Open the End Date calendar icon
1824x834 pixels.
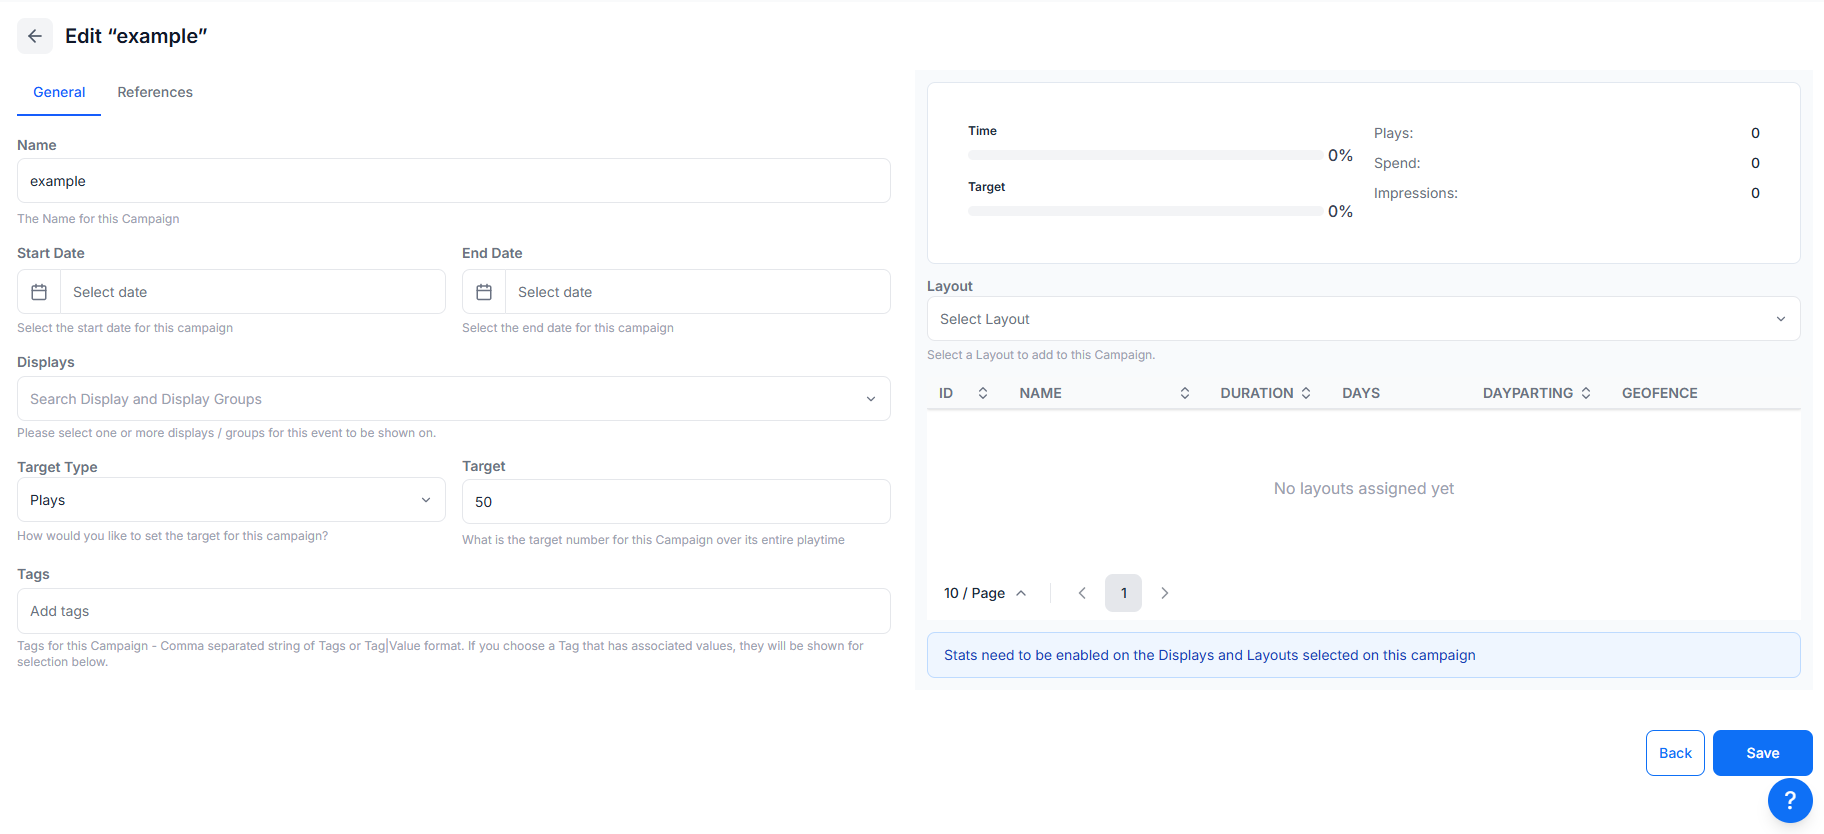[x=484, y=292]
